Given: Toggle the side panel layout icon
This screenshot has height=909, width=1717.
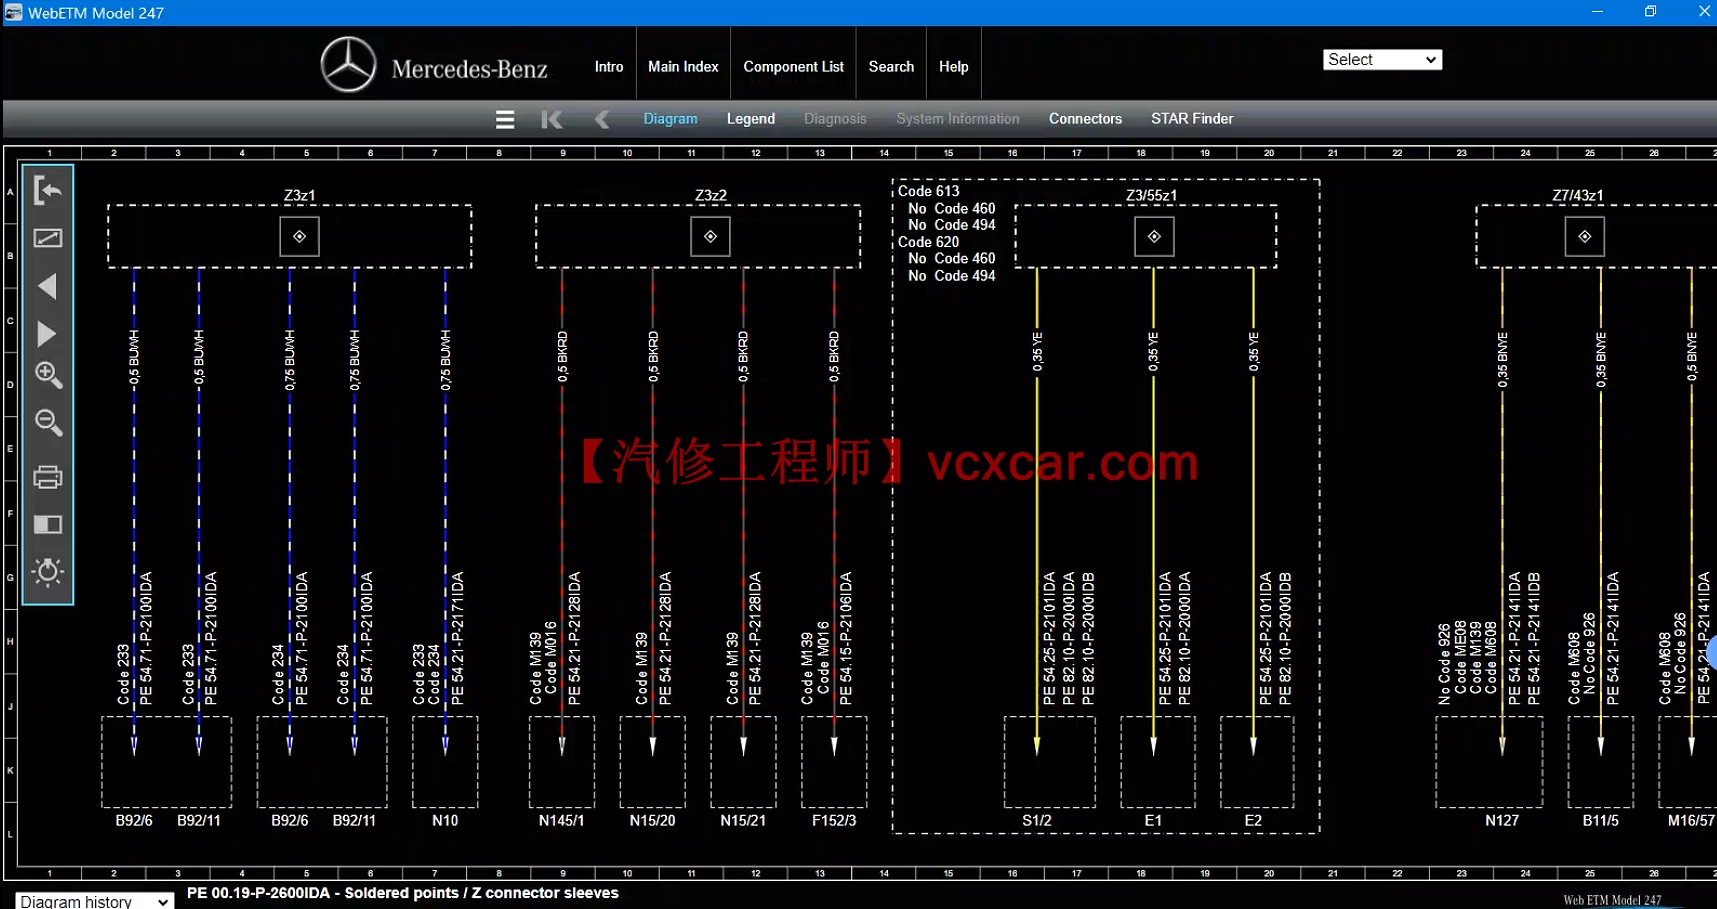Looking at the screenshot, I should [x=47, y=525].
